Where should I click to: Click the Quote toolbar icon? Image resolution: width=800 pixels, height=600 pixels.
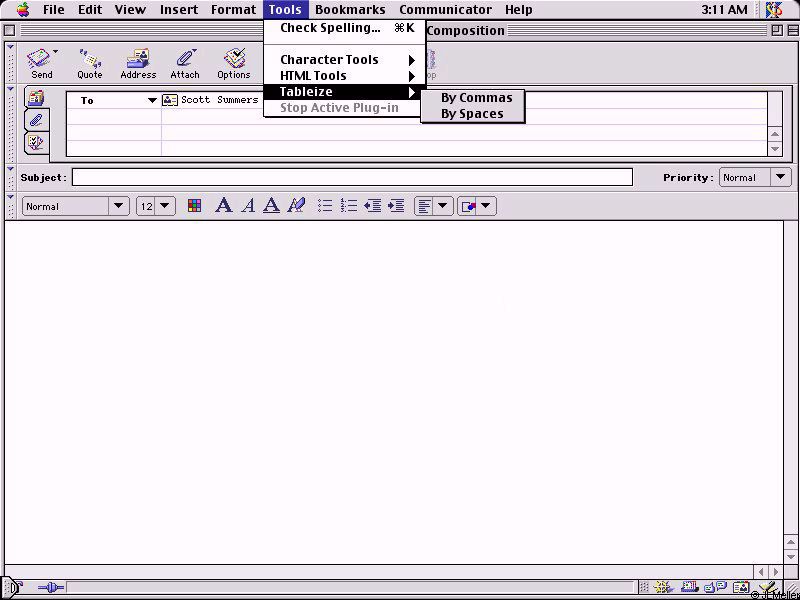point(90,63)
